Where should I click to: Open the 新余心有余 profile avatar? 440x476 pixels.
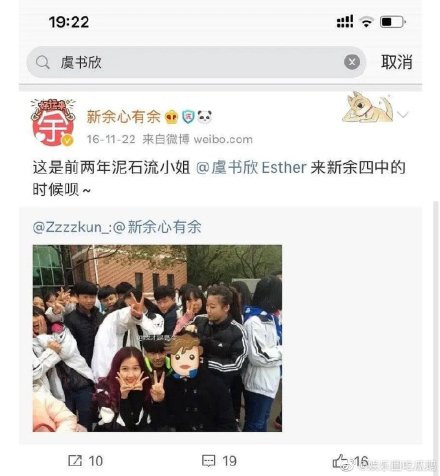click(x=53, y=123)
